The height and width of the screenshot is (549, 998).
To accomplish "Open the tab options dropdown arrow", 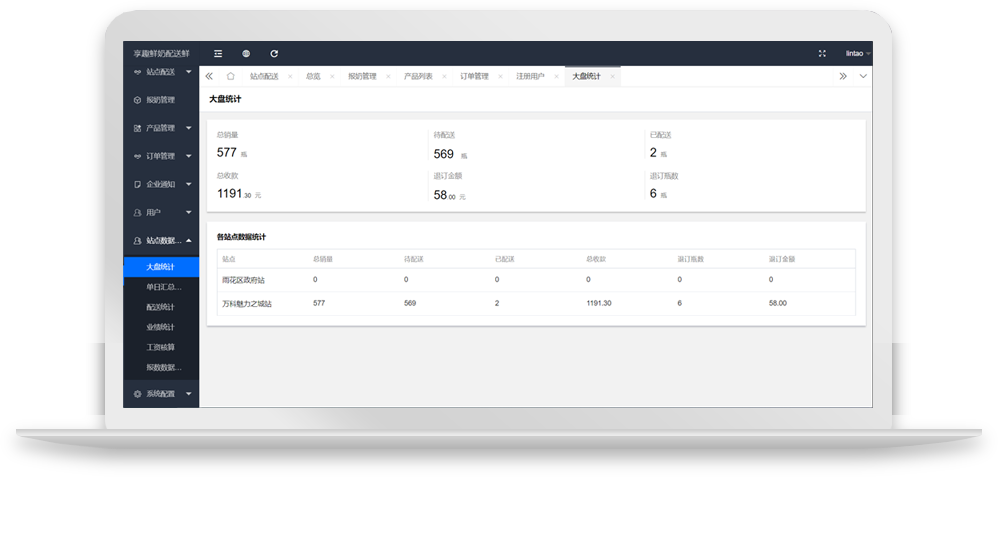I will tap(863, 76).
